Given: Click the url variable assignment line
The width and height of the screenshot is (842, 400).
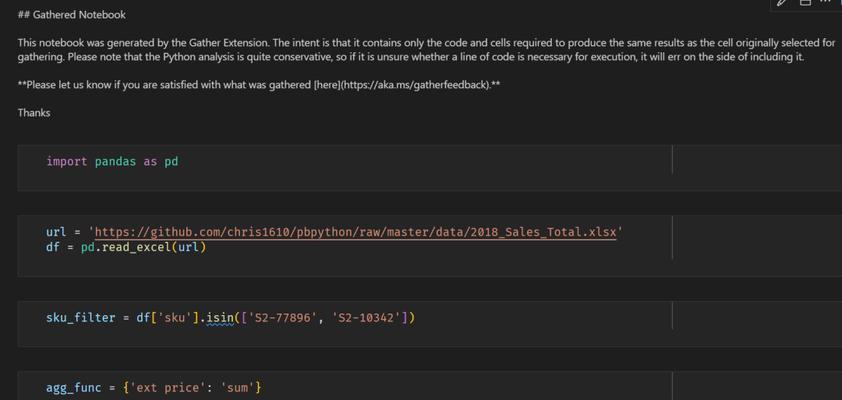Looking at the screenshot, I should tap(335, 232).
